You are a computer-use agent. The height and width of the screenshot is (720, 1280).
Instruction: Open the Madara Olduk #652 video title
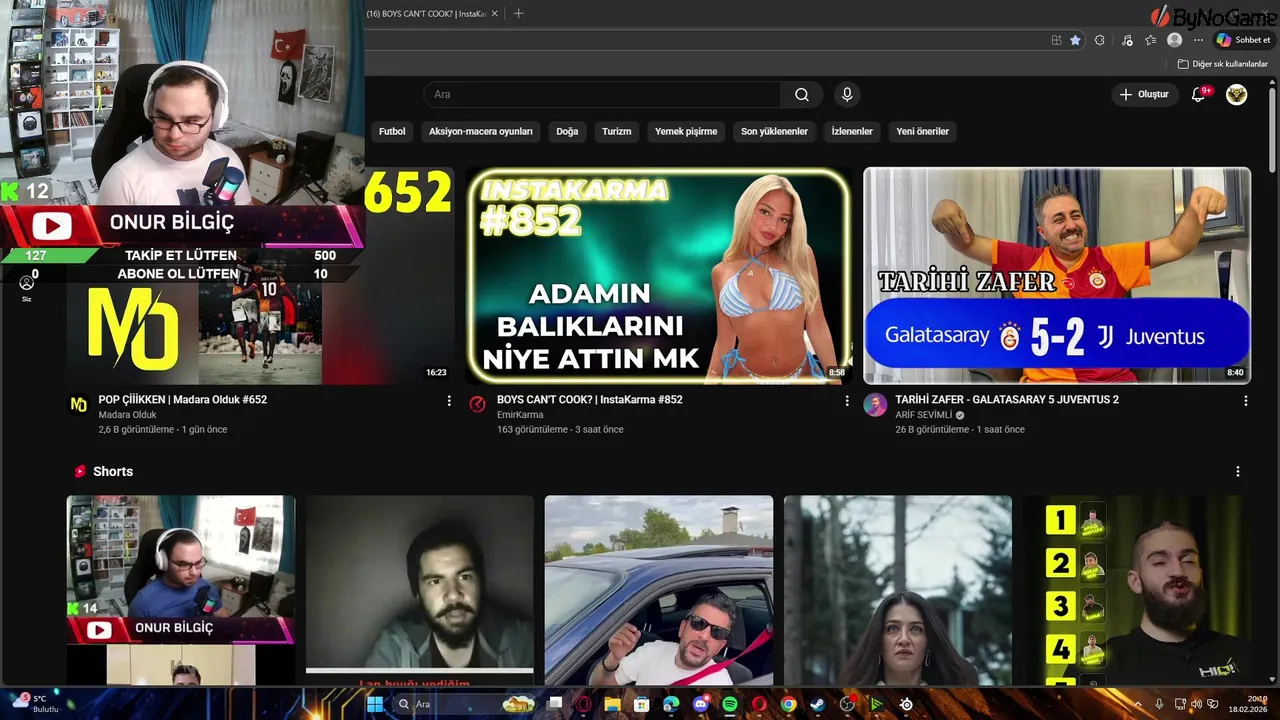point(182,399)
